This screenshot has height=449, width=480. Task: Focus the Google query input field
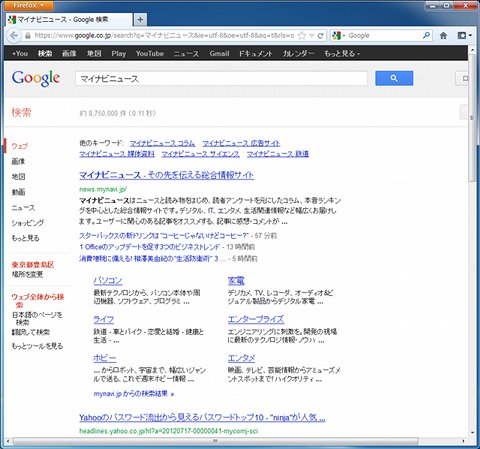point(222,79)
